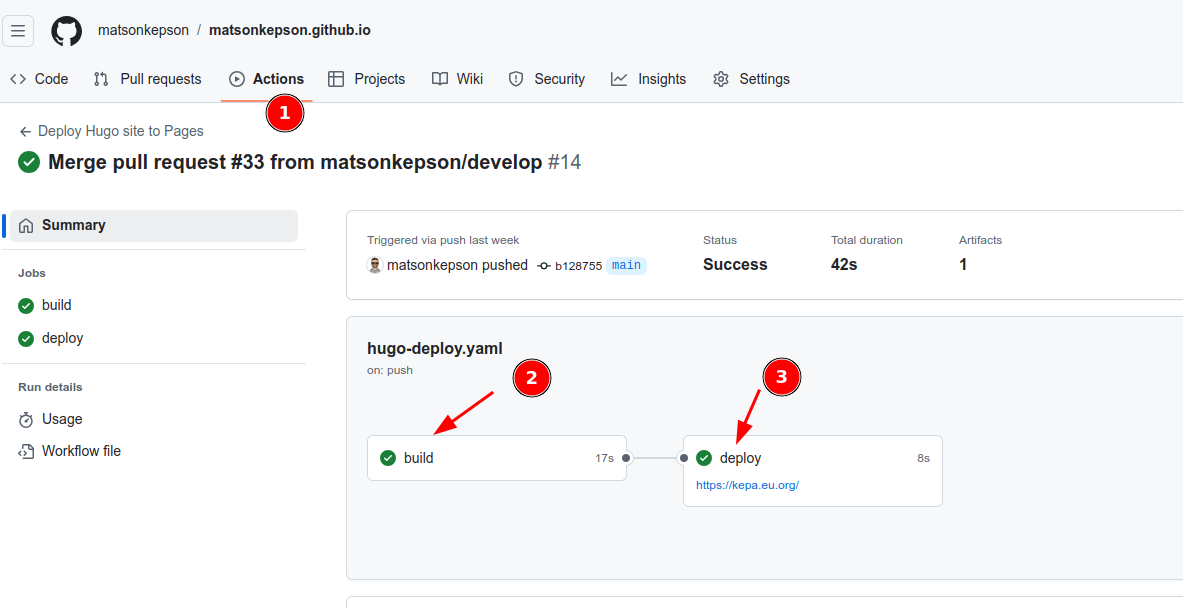Open the deploy job in sidebar
The height and width of the screenshot is (608, 1183).
[x=62, y=338]
